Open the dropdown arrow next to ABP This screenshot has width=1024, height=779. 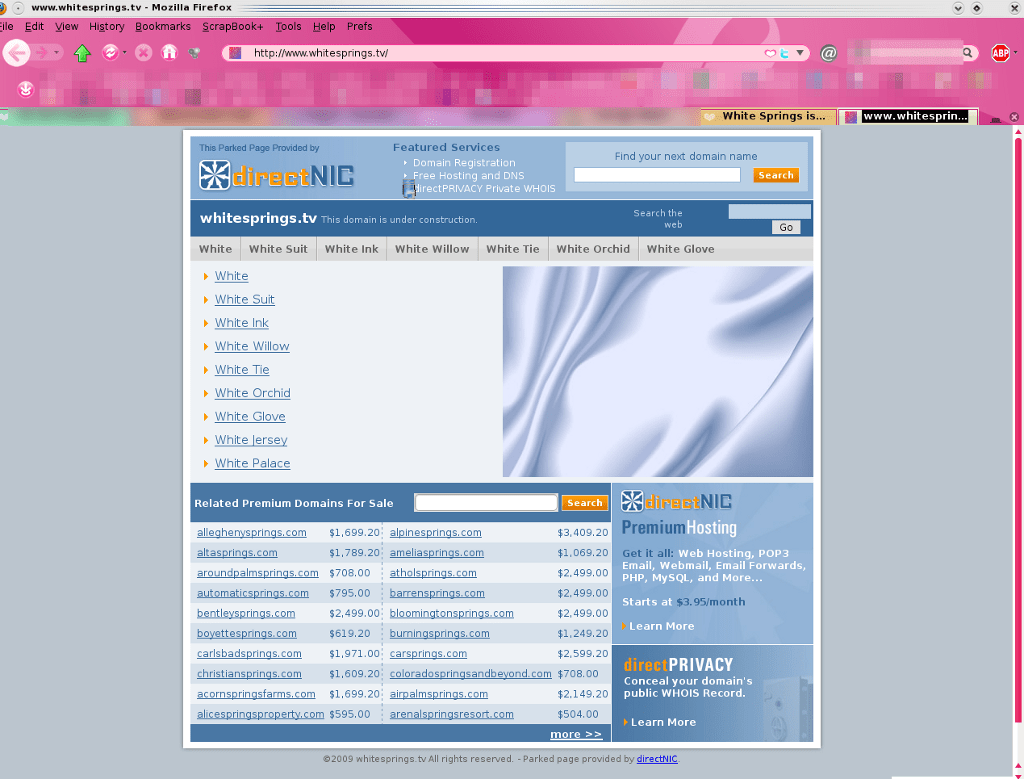[x=1016, y=52]
